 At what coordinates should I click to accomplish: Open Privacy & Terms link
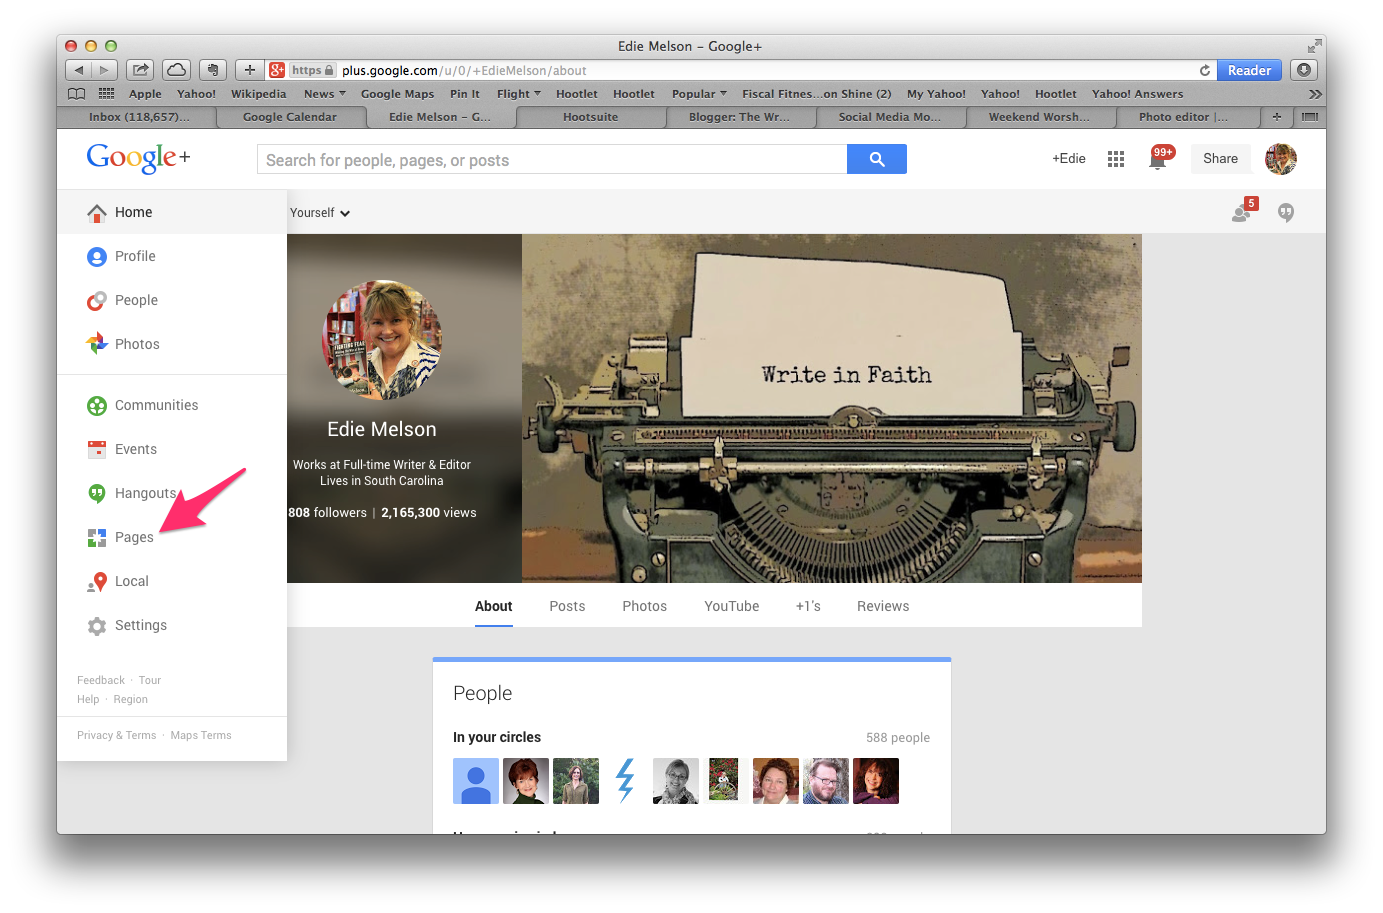point(117,735)
